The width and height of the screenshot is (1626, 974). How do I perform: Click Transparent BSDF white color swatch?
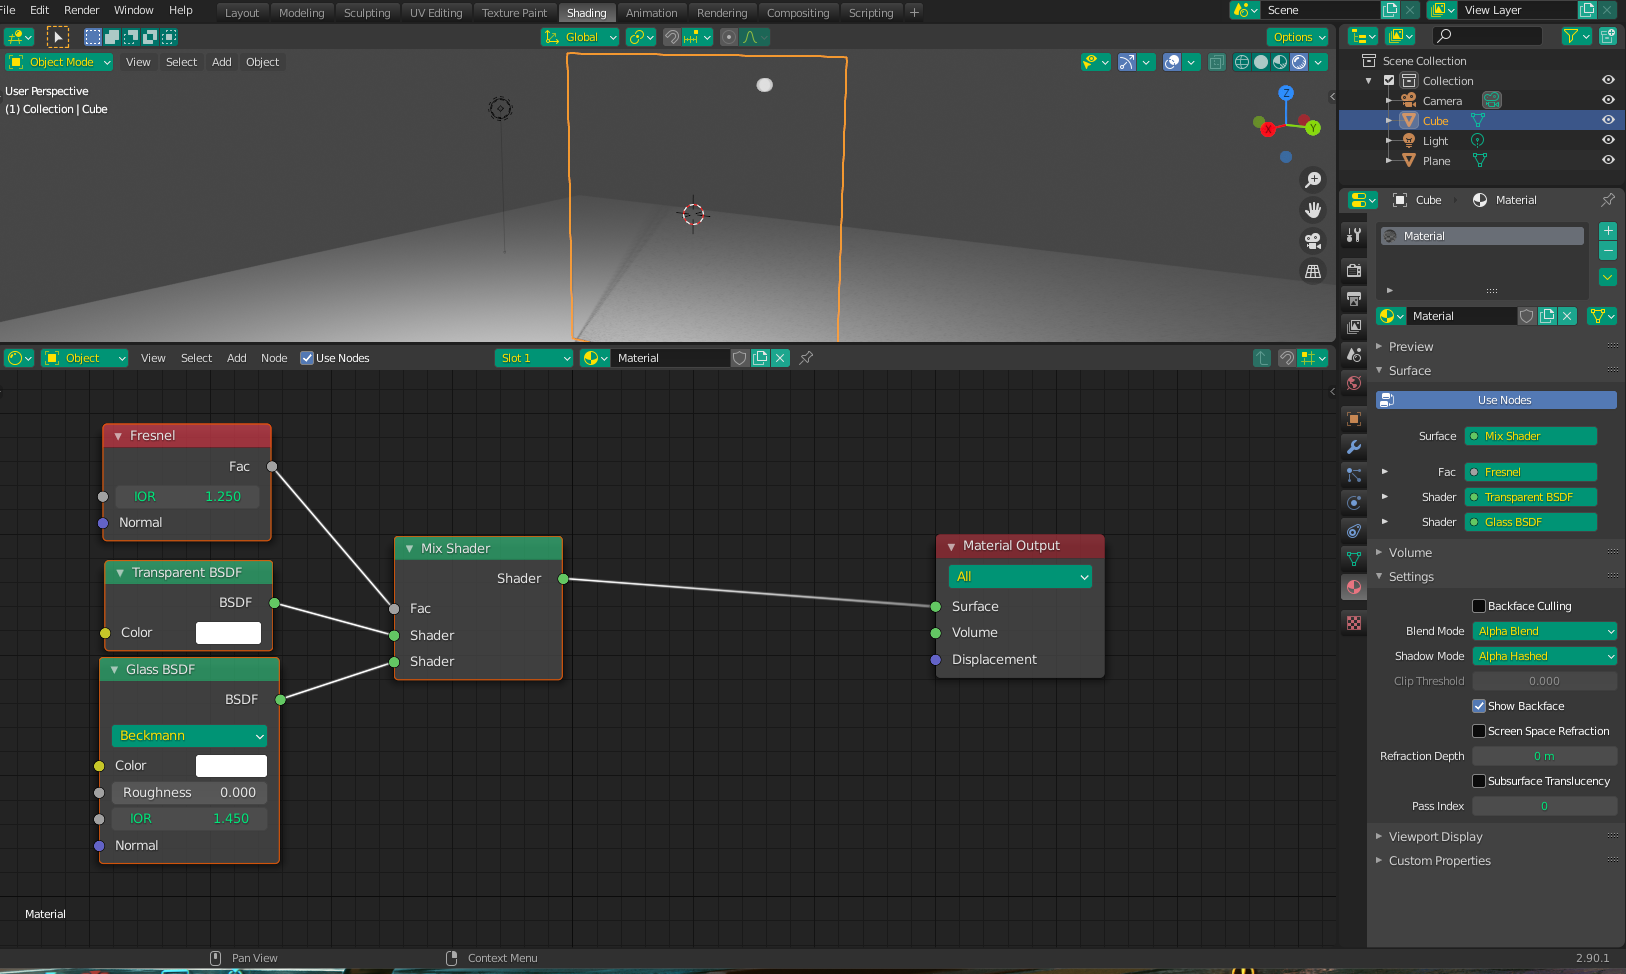point(228,633)
